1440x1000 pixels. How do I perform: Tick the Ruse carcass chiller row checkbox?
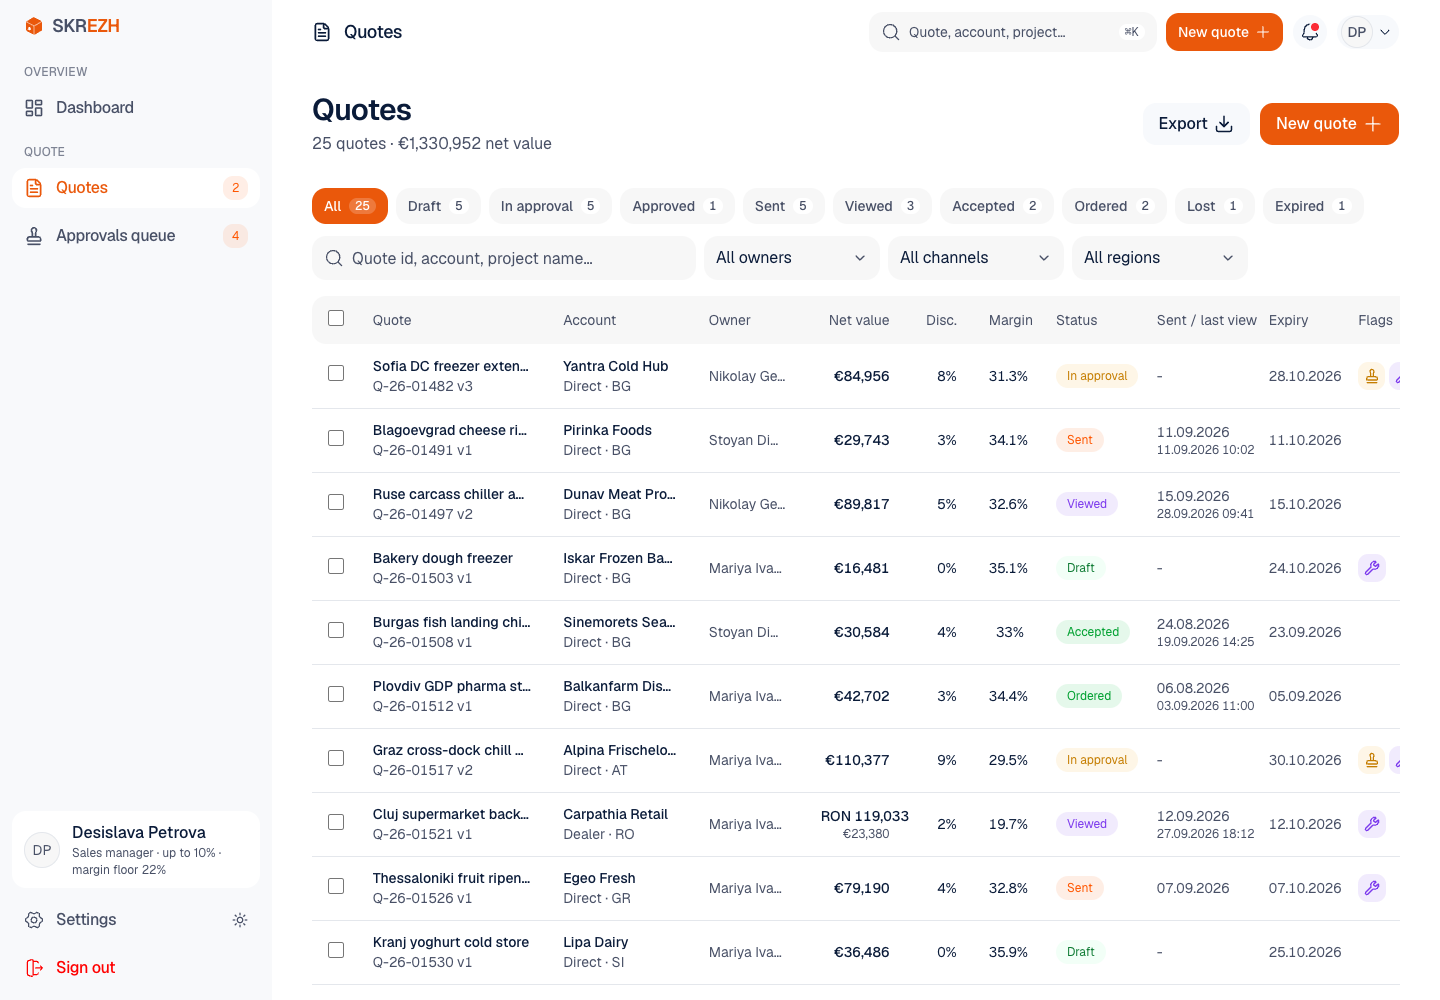coord(336,502)
